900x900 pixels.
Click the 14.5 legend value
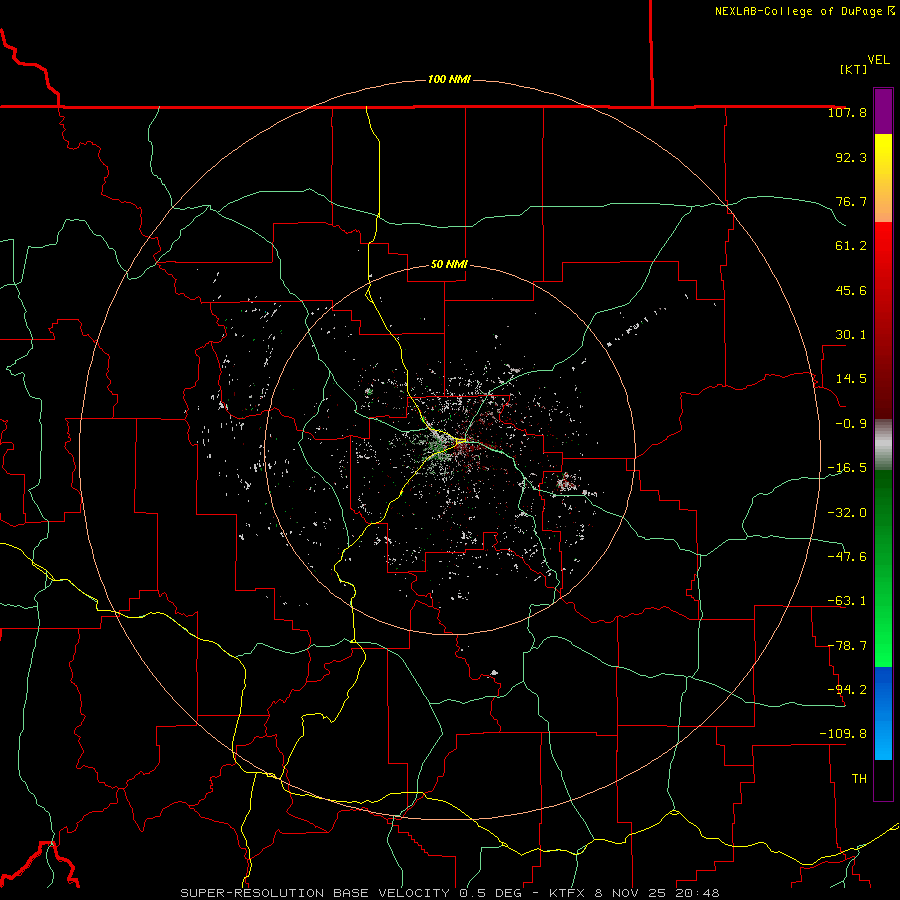pos(851,379)
